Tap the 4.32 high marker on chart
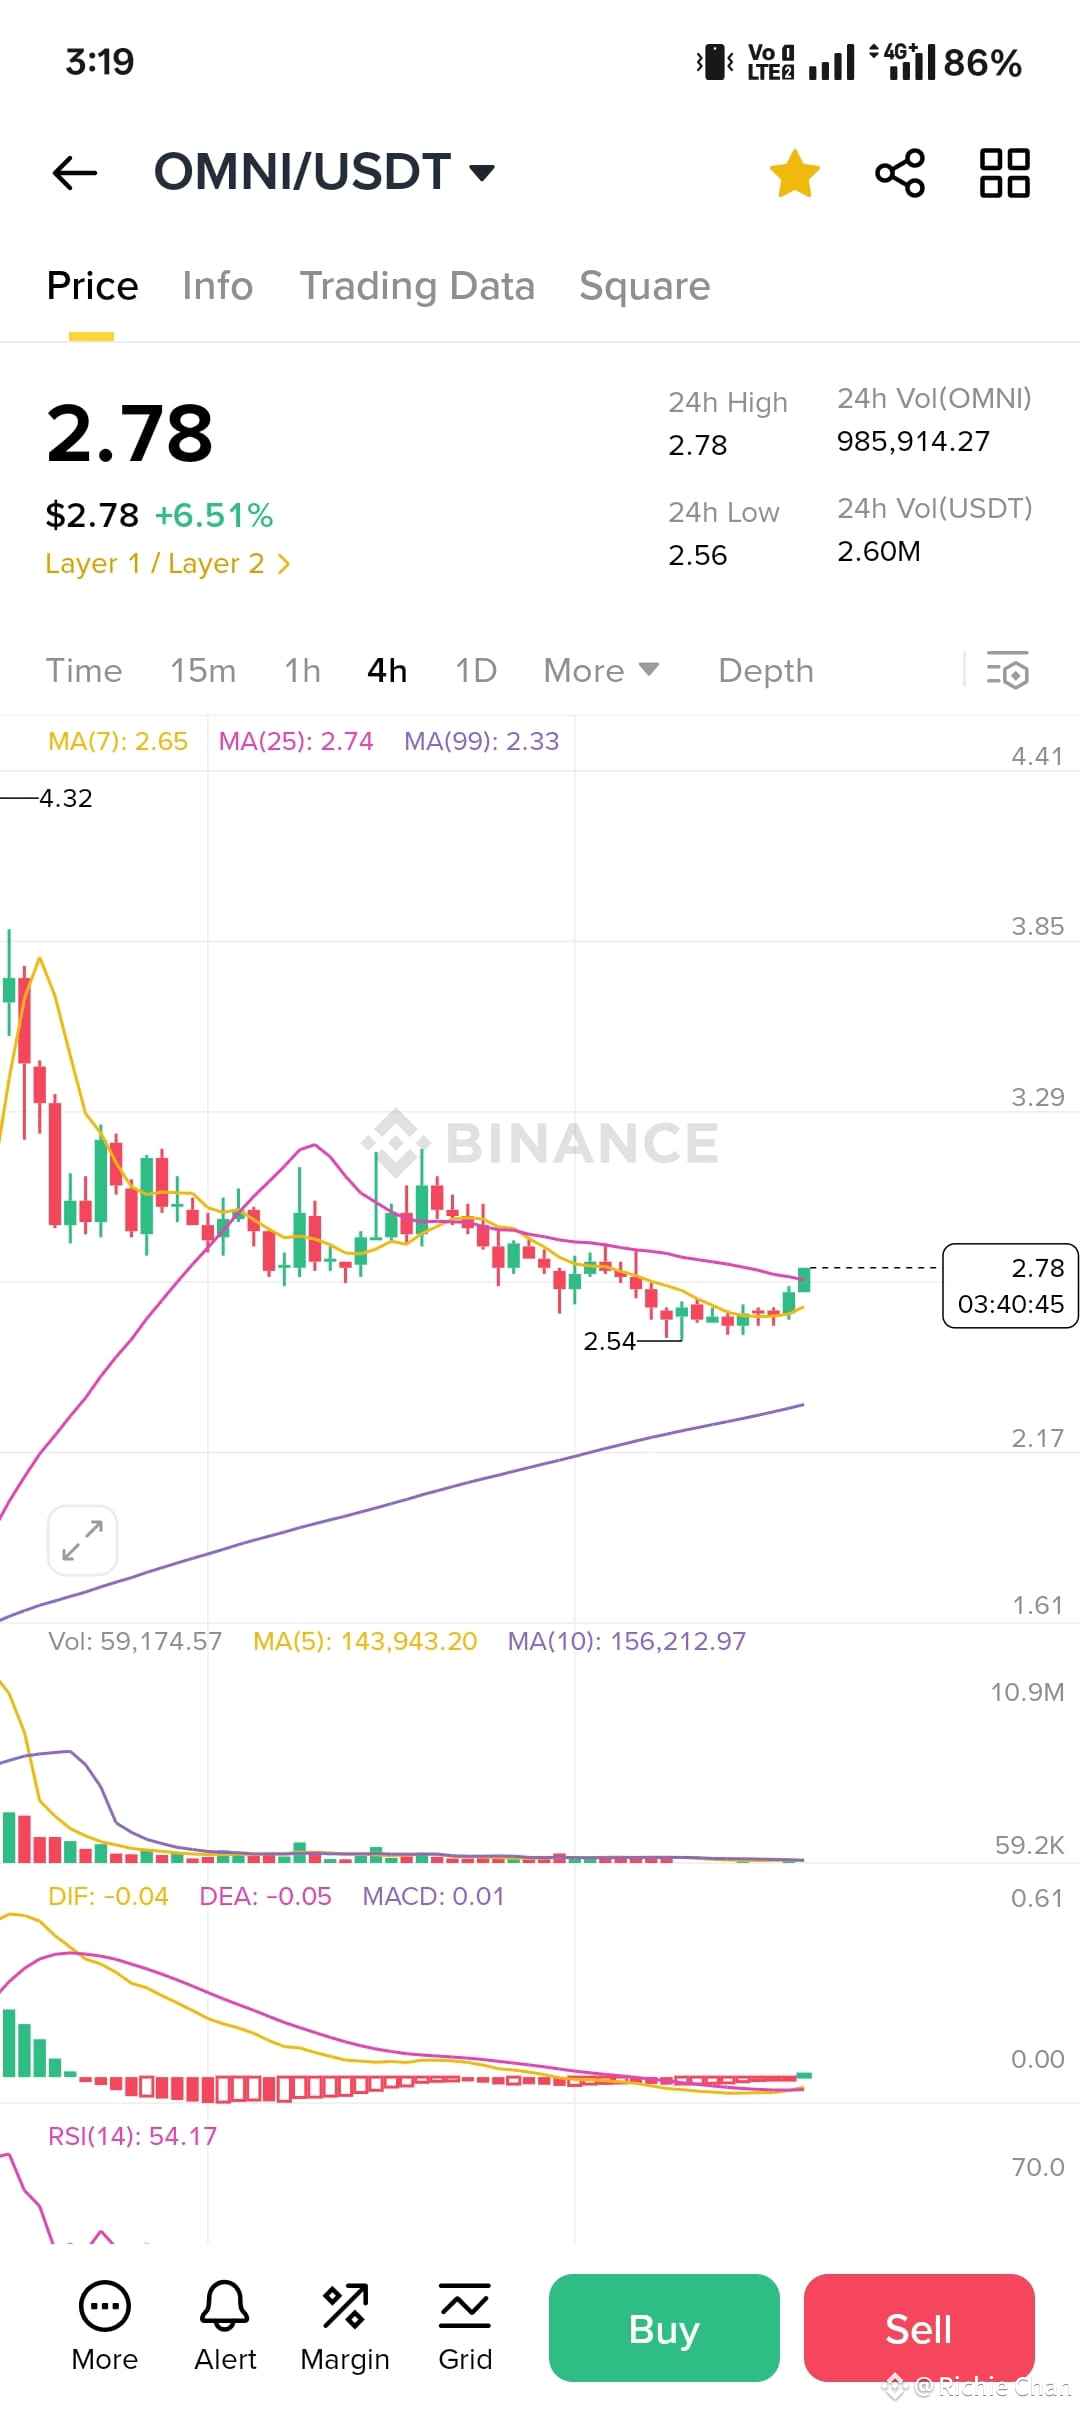Image resolution: width=1080 pixels, height=2412 pixels. pos(66,798)
